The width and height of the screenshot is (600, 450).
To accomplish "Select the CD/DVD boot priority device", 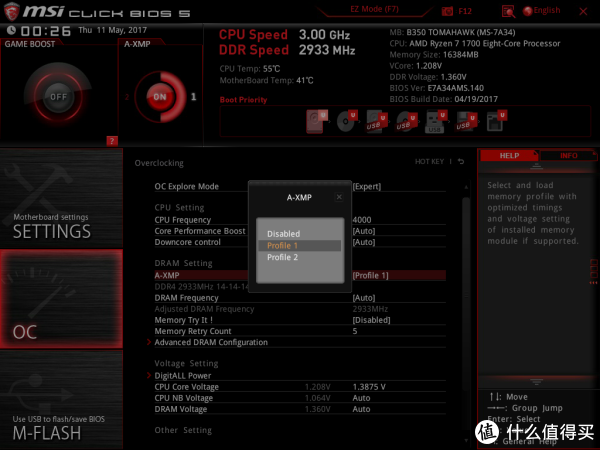I will pyautogui.click(x=347, y=121).
